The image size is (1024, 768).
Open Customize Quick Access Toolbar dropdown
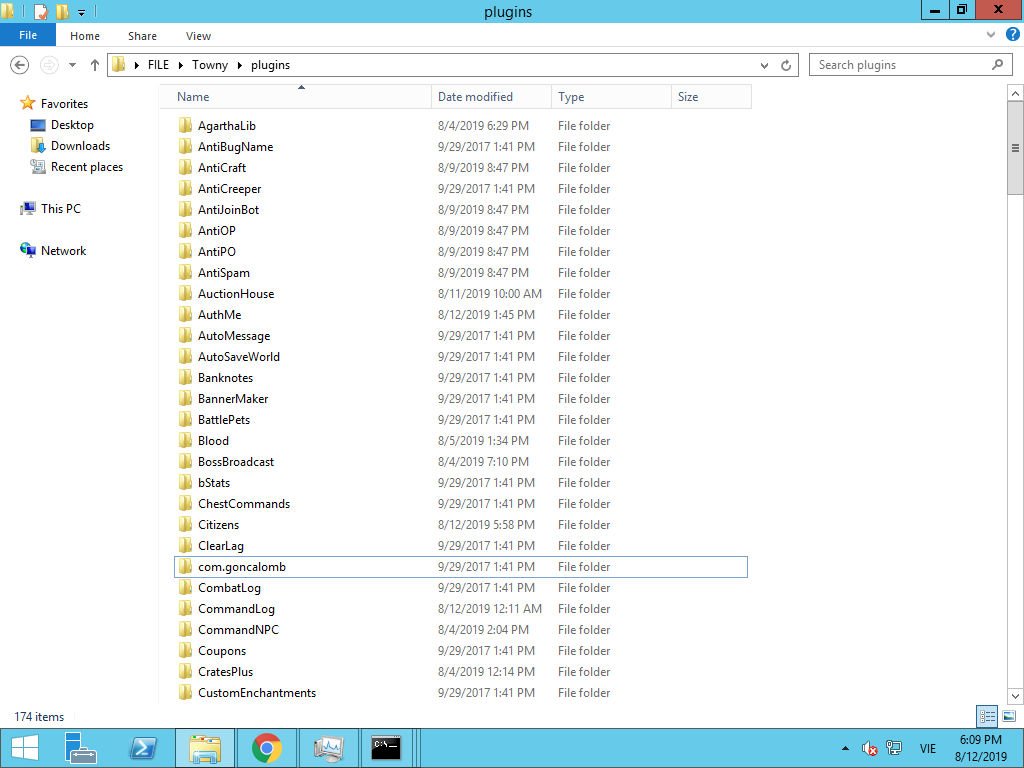[x=82, y=12]
